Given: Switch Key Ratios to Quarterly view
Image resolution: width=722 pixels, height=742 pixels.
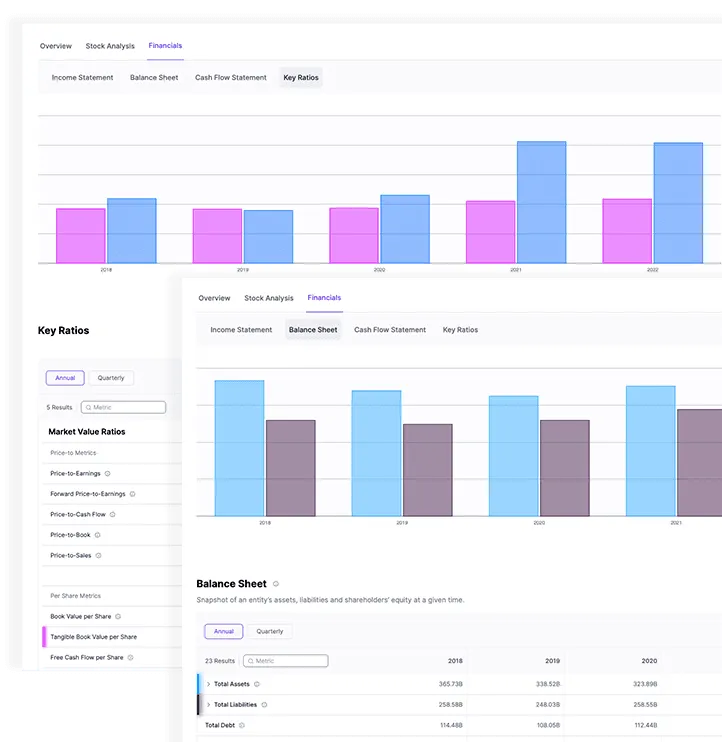Looking at the screenshot, I should click(x=111, y=378).
